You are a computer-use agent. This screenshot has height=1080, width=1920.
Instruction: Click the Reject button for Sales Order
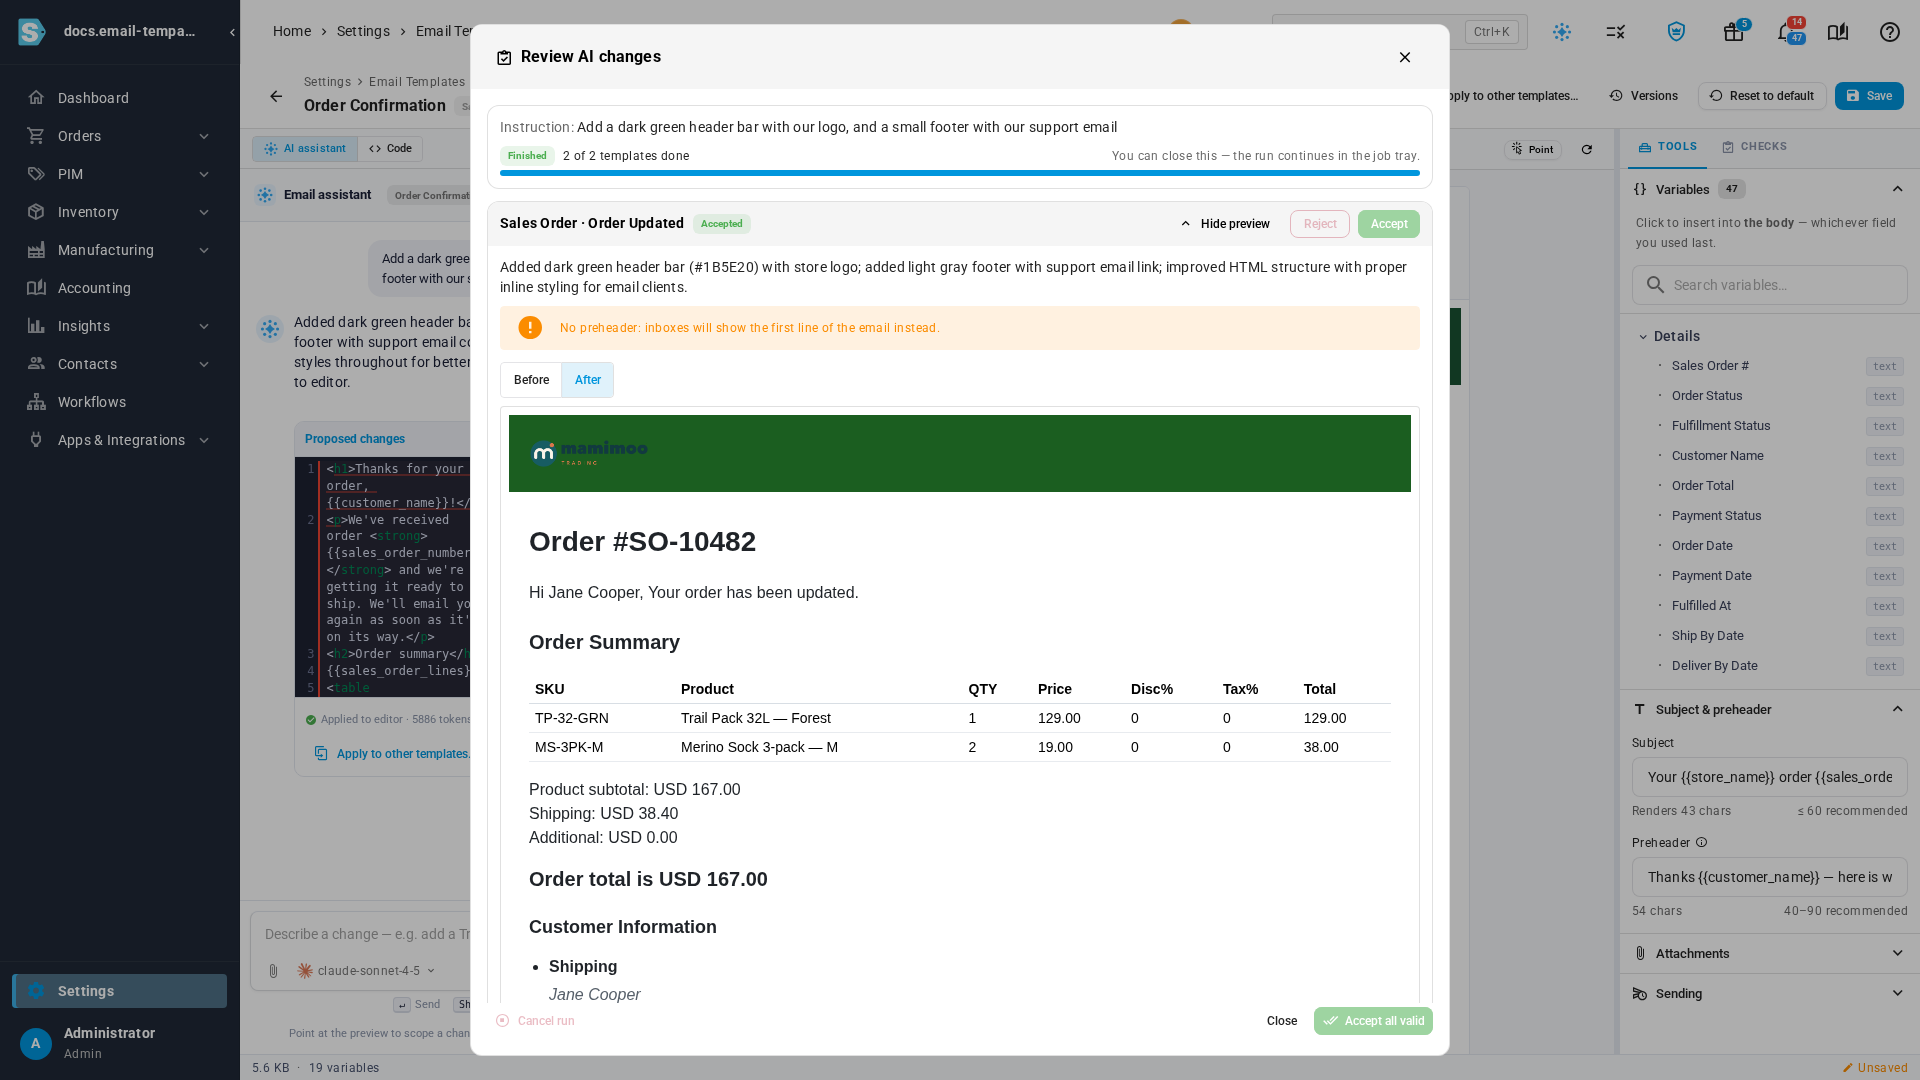[x=1319, y=224]
